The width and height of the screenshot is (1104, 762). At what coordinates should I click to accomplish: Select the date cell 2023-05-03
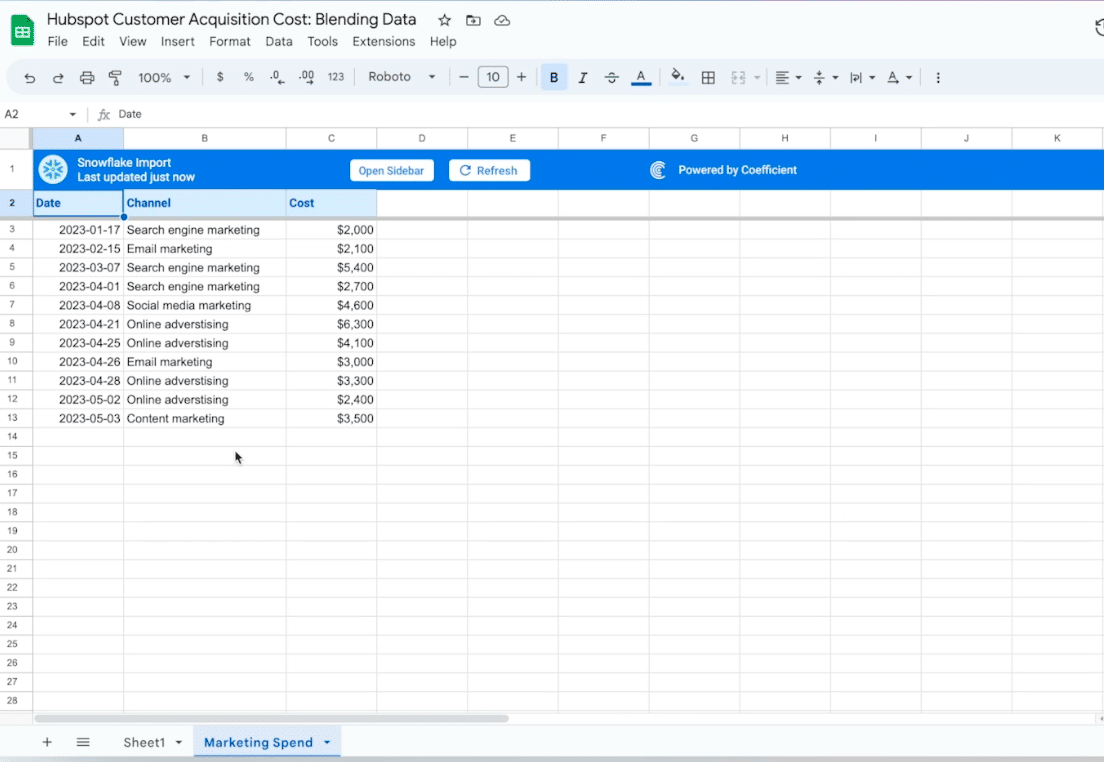pos(78,418)
